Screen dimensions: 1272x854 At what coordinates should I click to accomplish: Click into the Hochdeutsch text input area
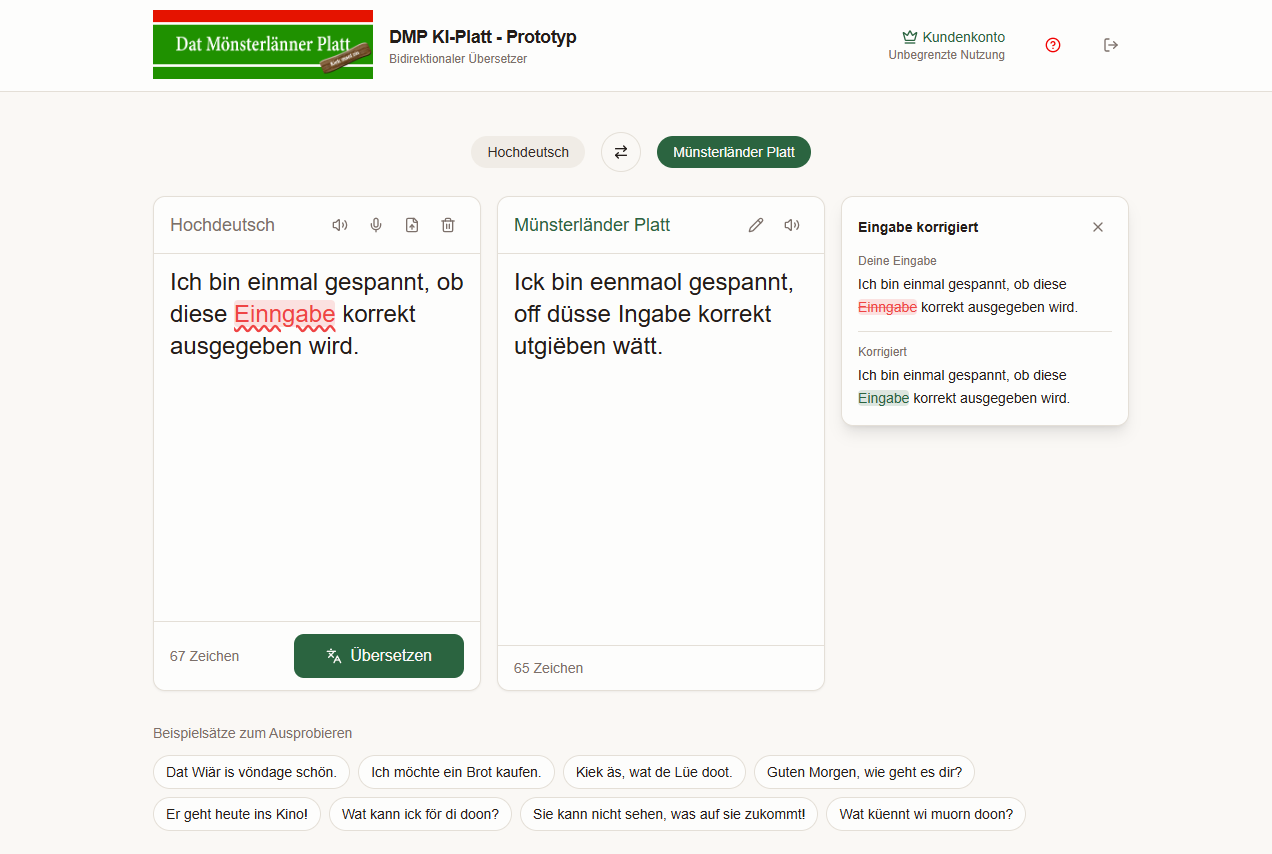tap(317, 437)
